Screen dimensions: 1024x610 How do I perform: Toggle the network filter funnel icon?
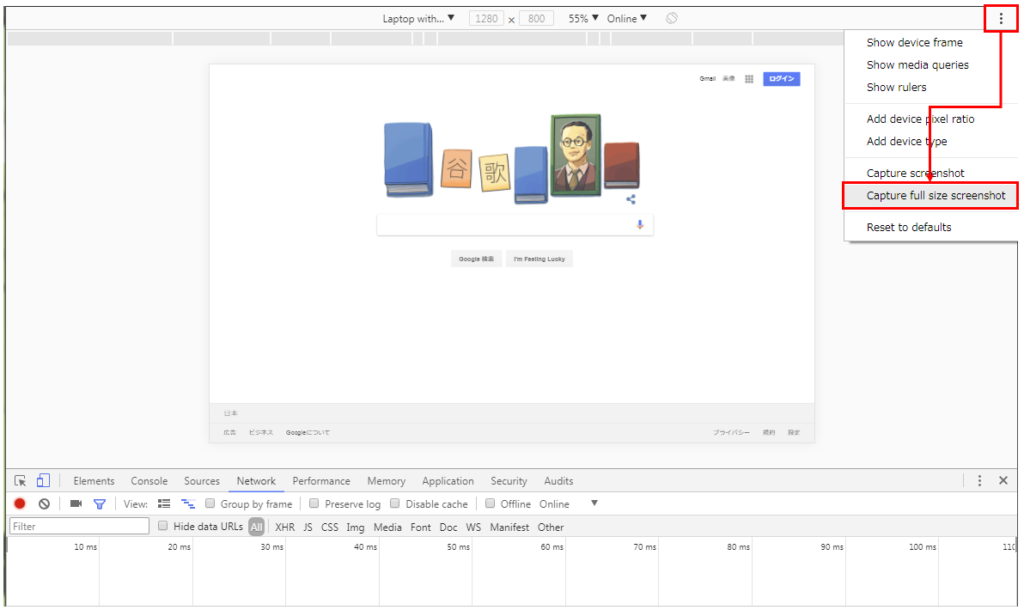[99, 504]
